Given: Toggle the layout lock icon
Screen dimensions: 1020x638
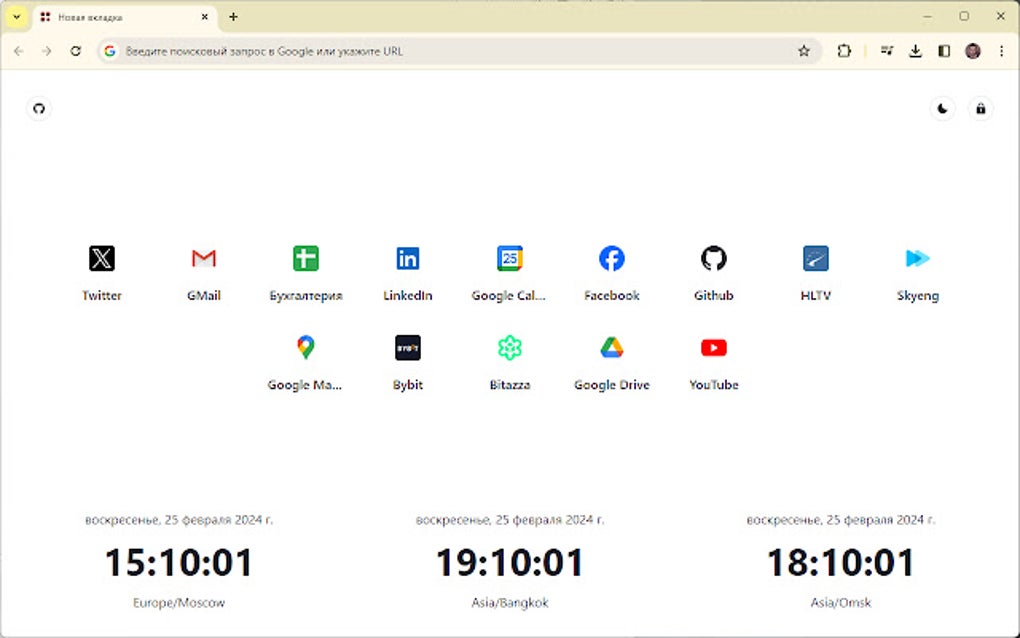Looking at the screenshot, I should point(980,108).
